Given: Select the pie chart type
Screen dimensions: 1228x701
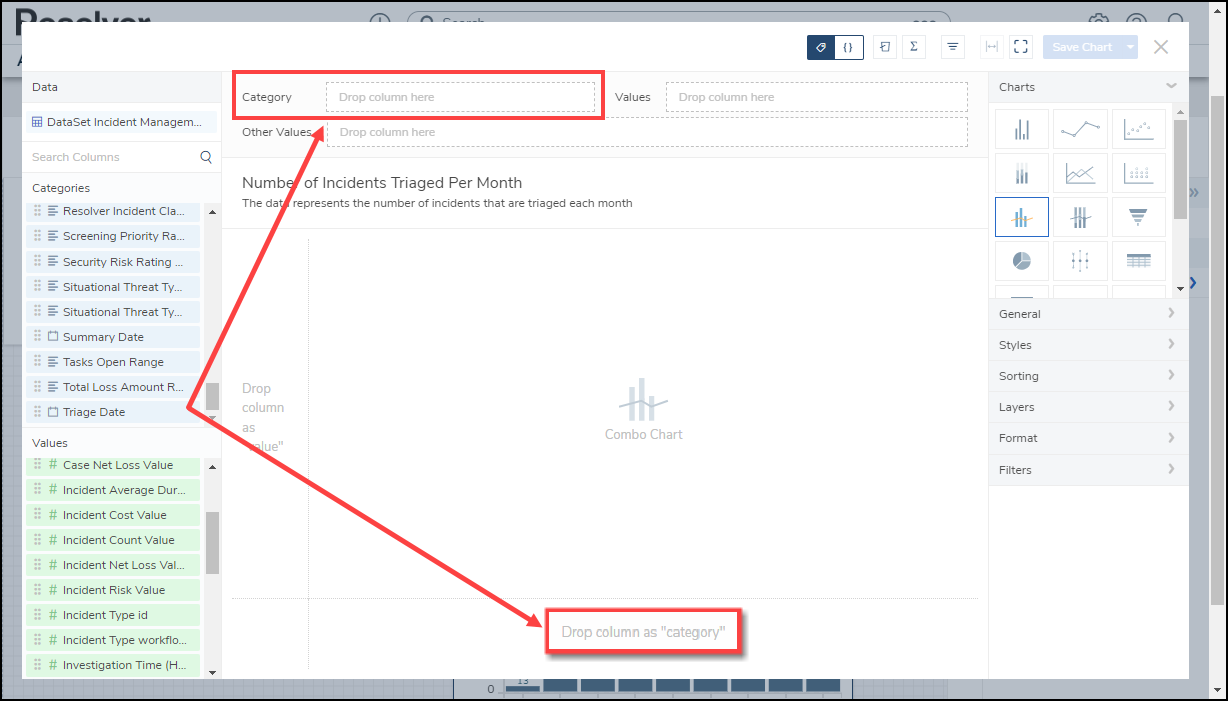Looking at the screenshot, I should [1021, 261].
